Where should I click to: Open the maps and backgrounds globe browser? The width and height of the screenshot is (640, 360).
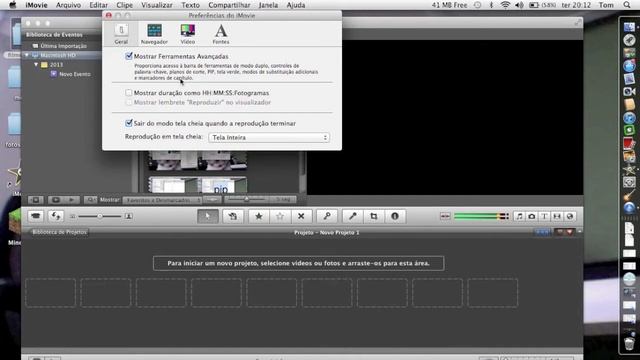570,216
